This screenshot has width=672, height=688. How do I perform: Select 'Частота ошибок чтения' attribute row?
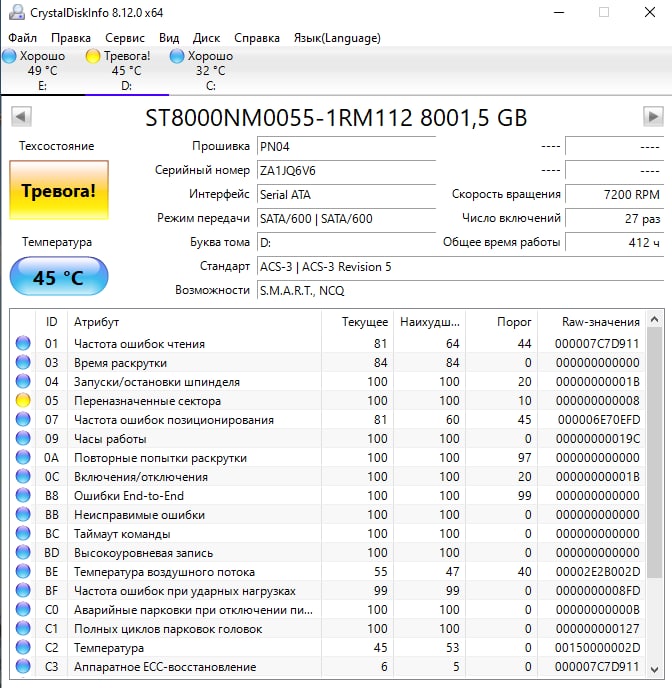coord(327,344)
